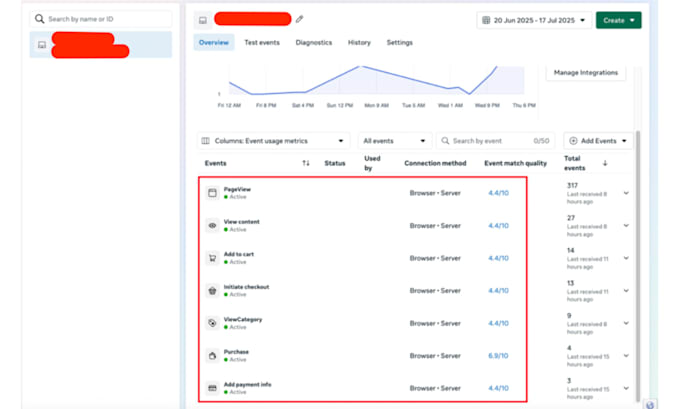Screen dimensions: 680x409
Task: Switch to the Test events tab
Action: [262, 43]
